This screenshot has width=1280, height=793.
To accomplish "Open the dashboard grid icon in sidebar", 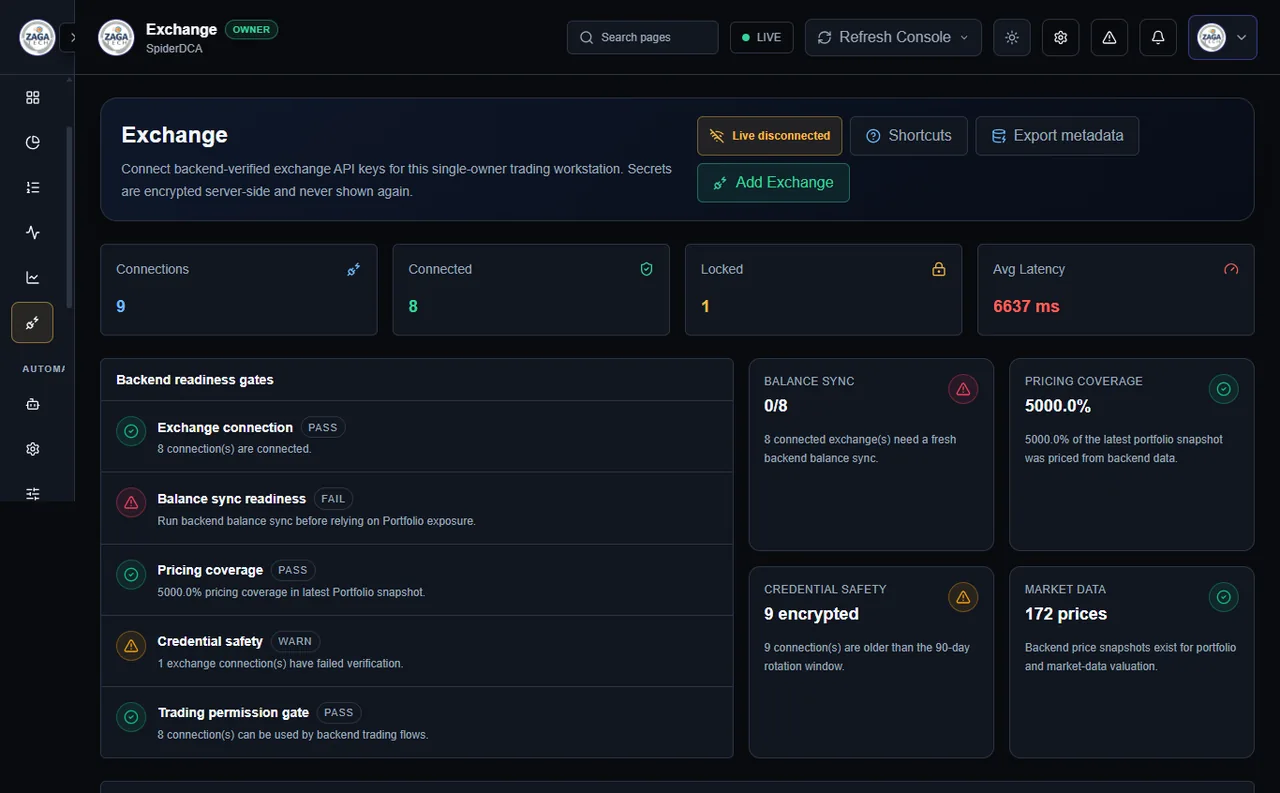I will [x=33, y=97].
